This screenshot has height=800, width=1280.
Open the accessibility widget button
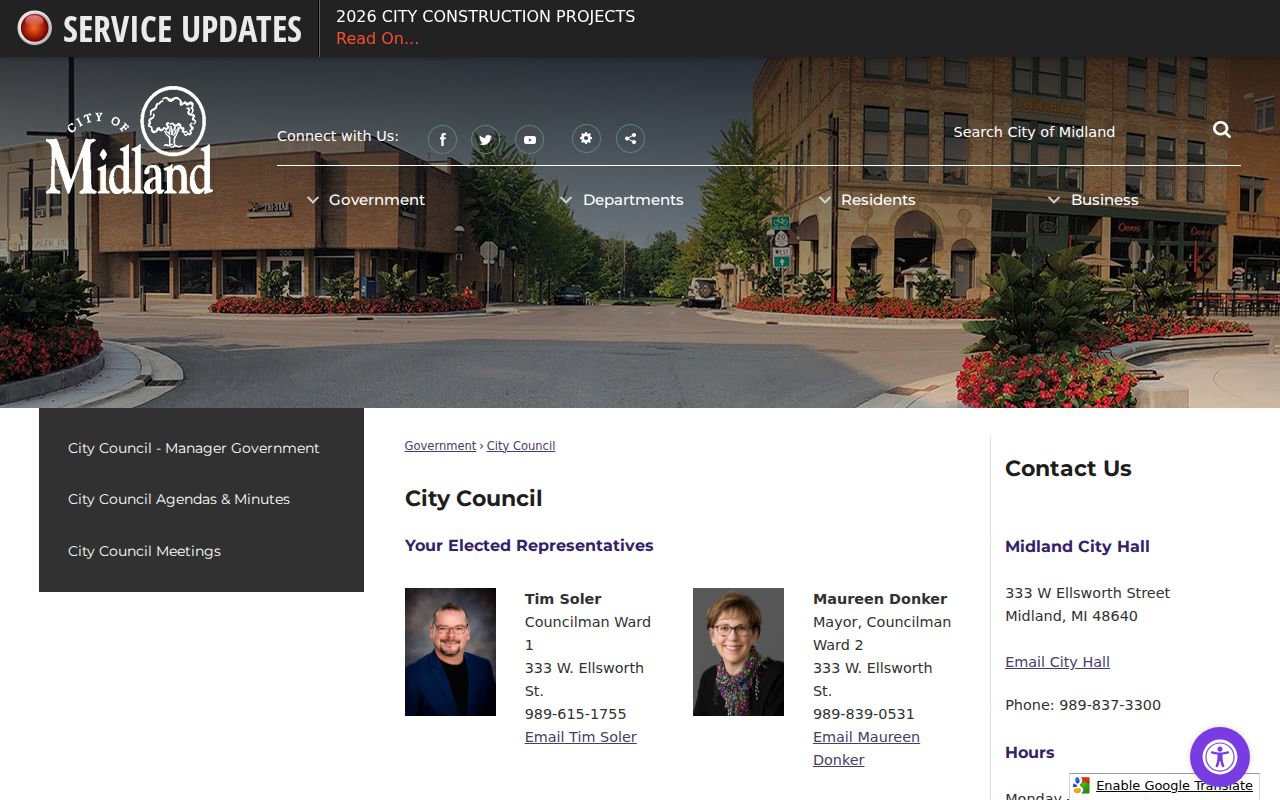coord(1220,757)
